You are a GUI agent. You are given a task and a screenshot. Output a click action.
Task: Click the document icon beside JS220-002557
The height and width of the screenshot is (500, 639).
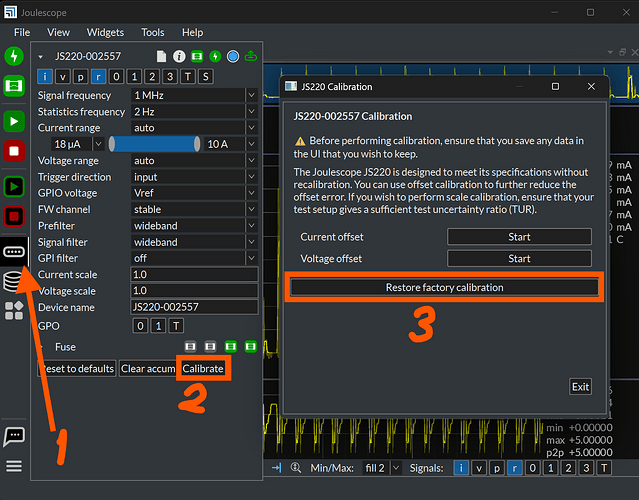point(161,56)
